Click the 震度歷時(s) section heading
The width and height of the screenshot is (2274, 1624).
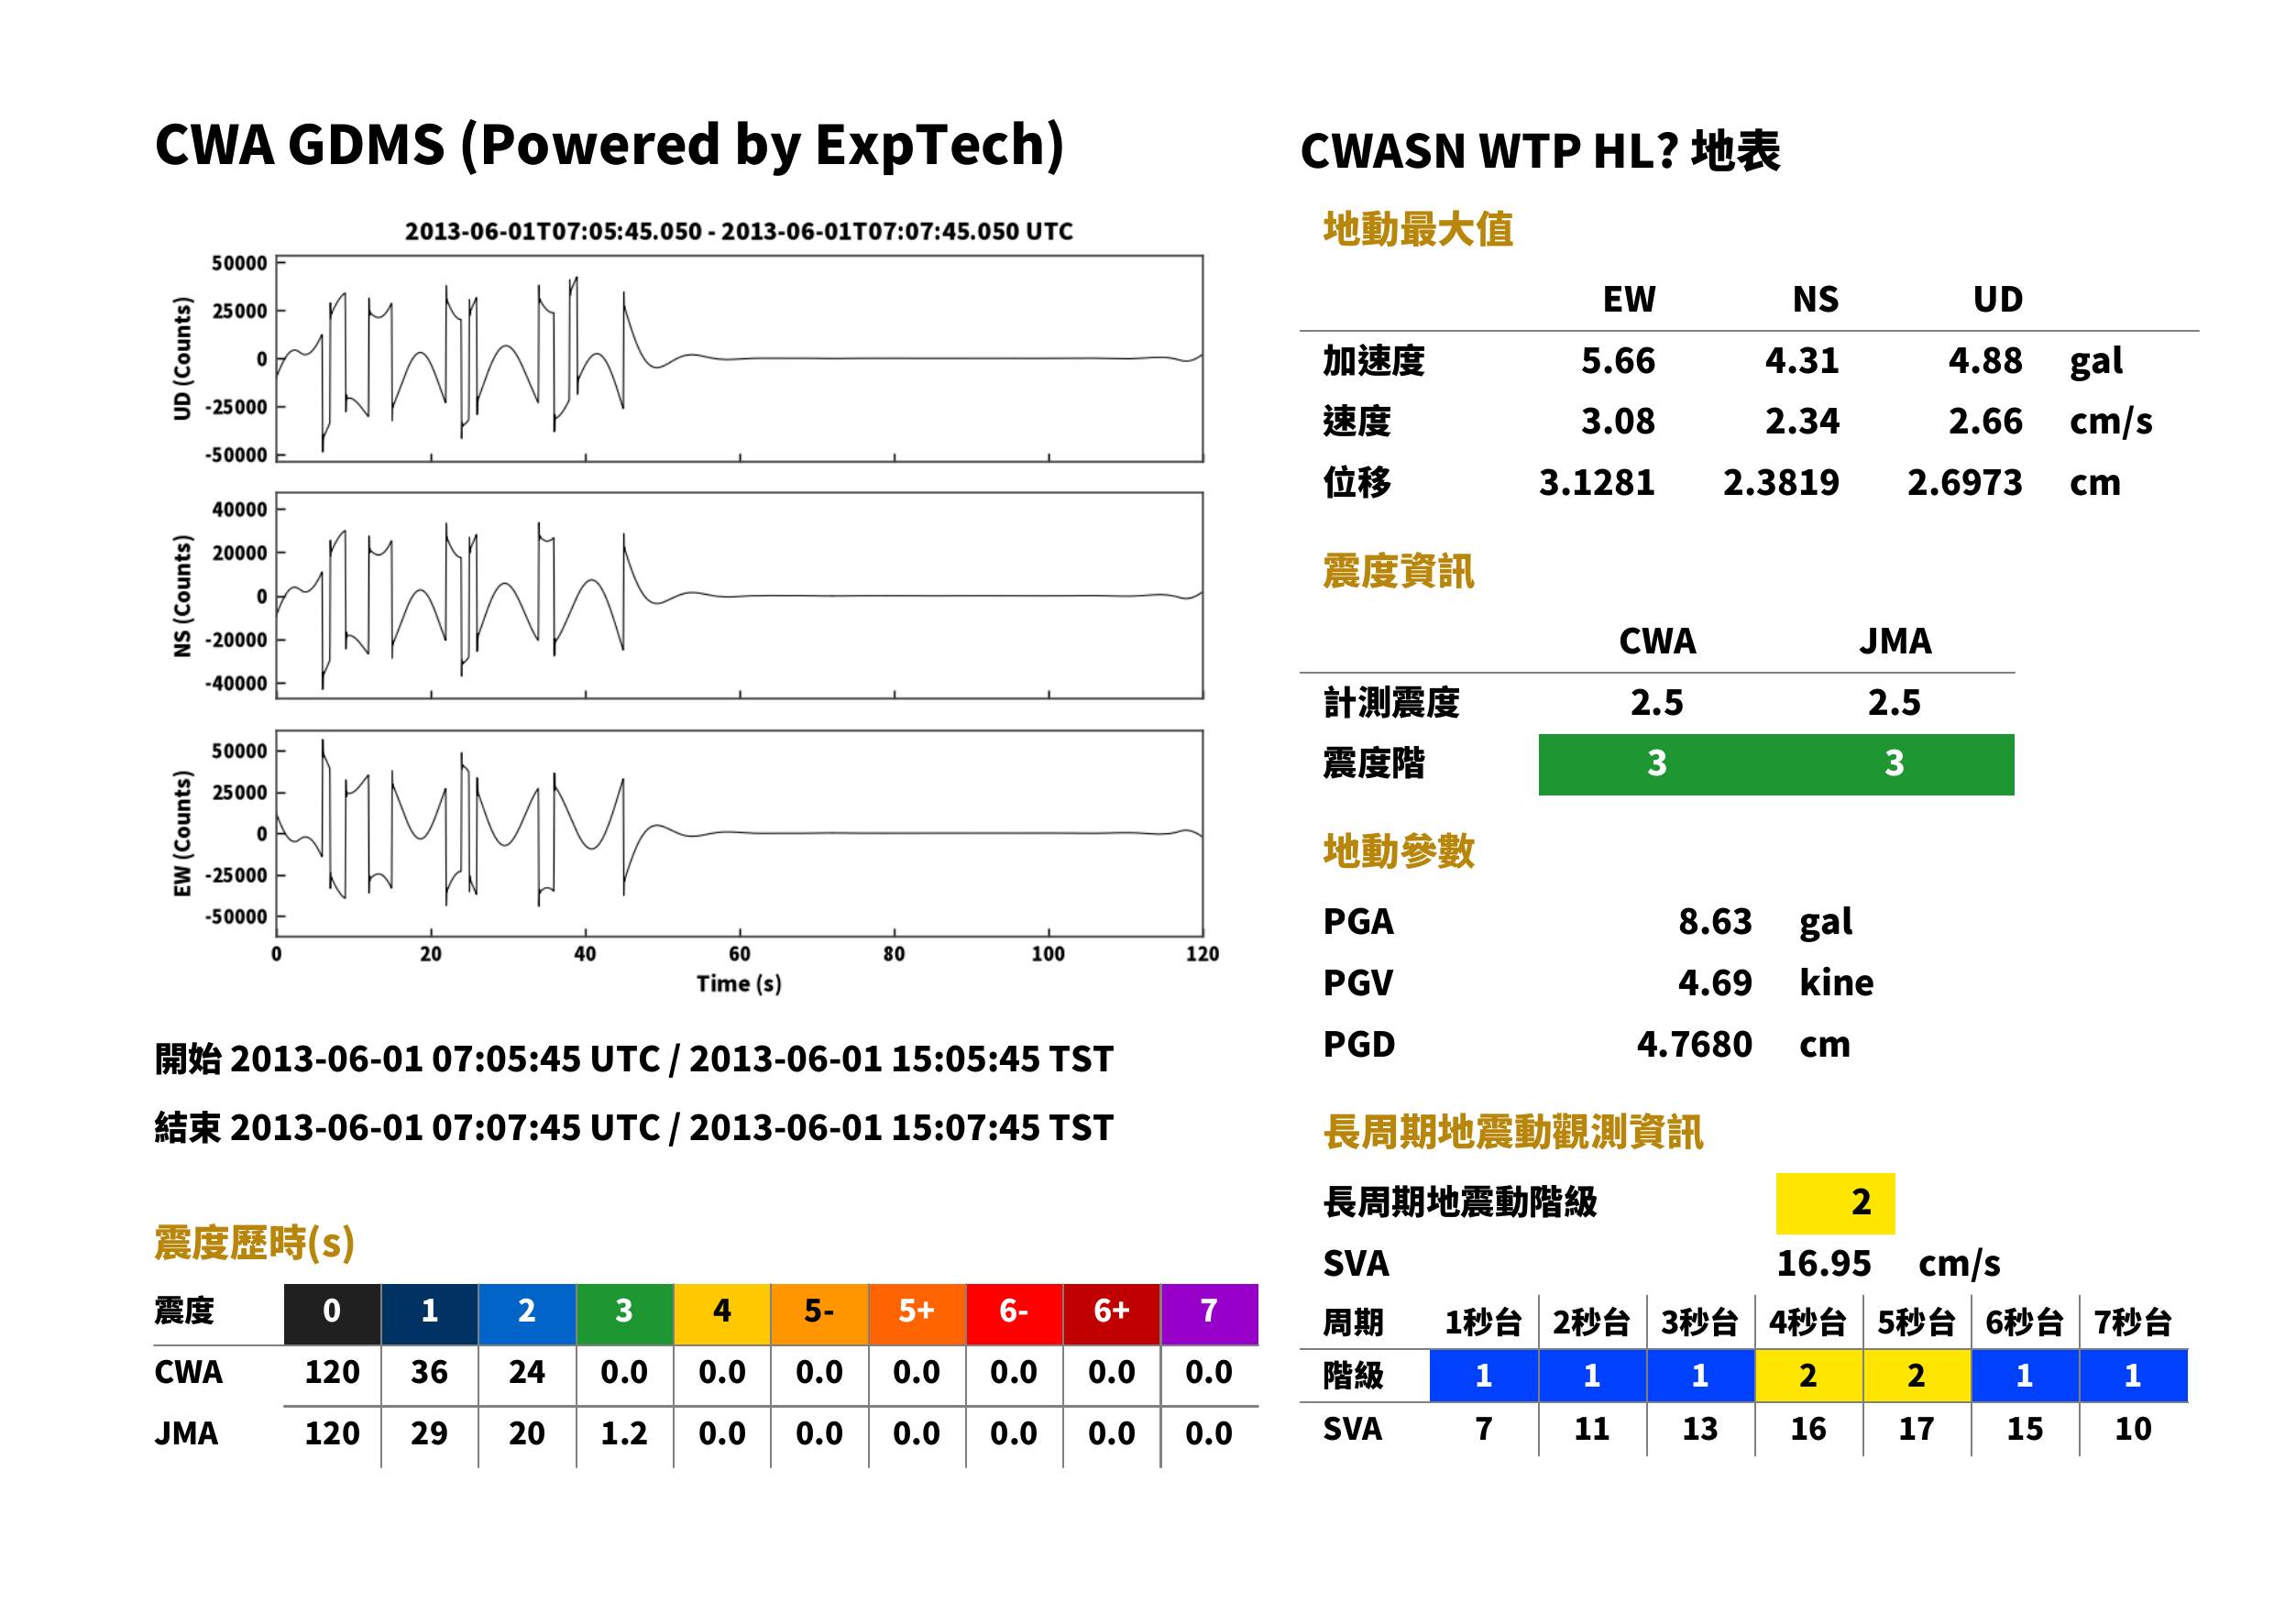coord(255,1243)
